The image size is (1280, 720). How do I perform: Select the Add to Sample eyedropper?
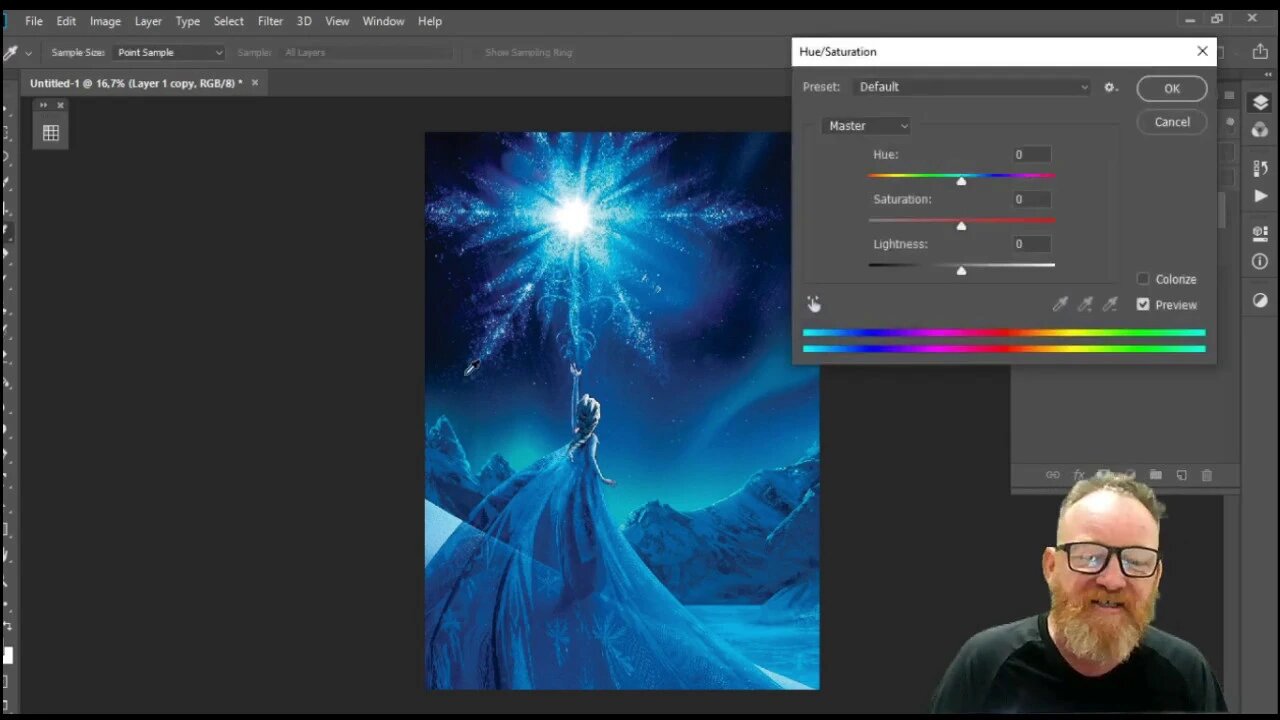tap(1085, 304)
